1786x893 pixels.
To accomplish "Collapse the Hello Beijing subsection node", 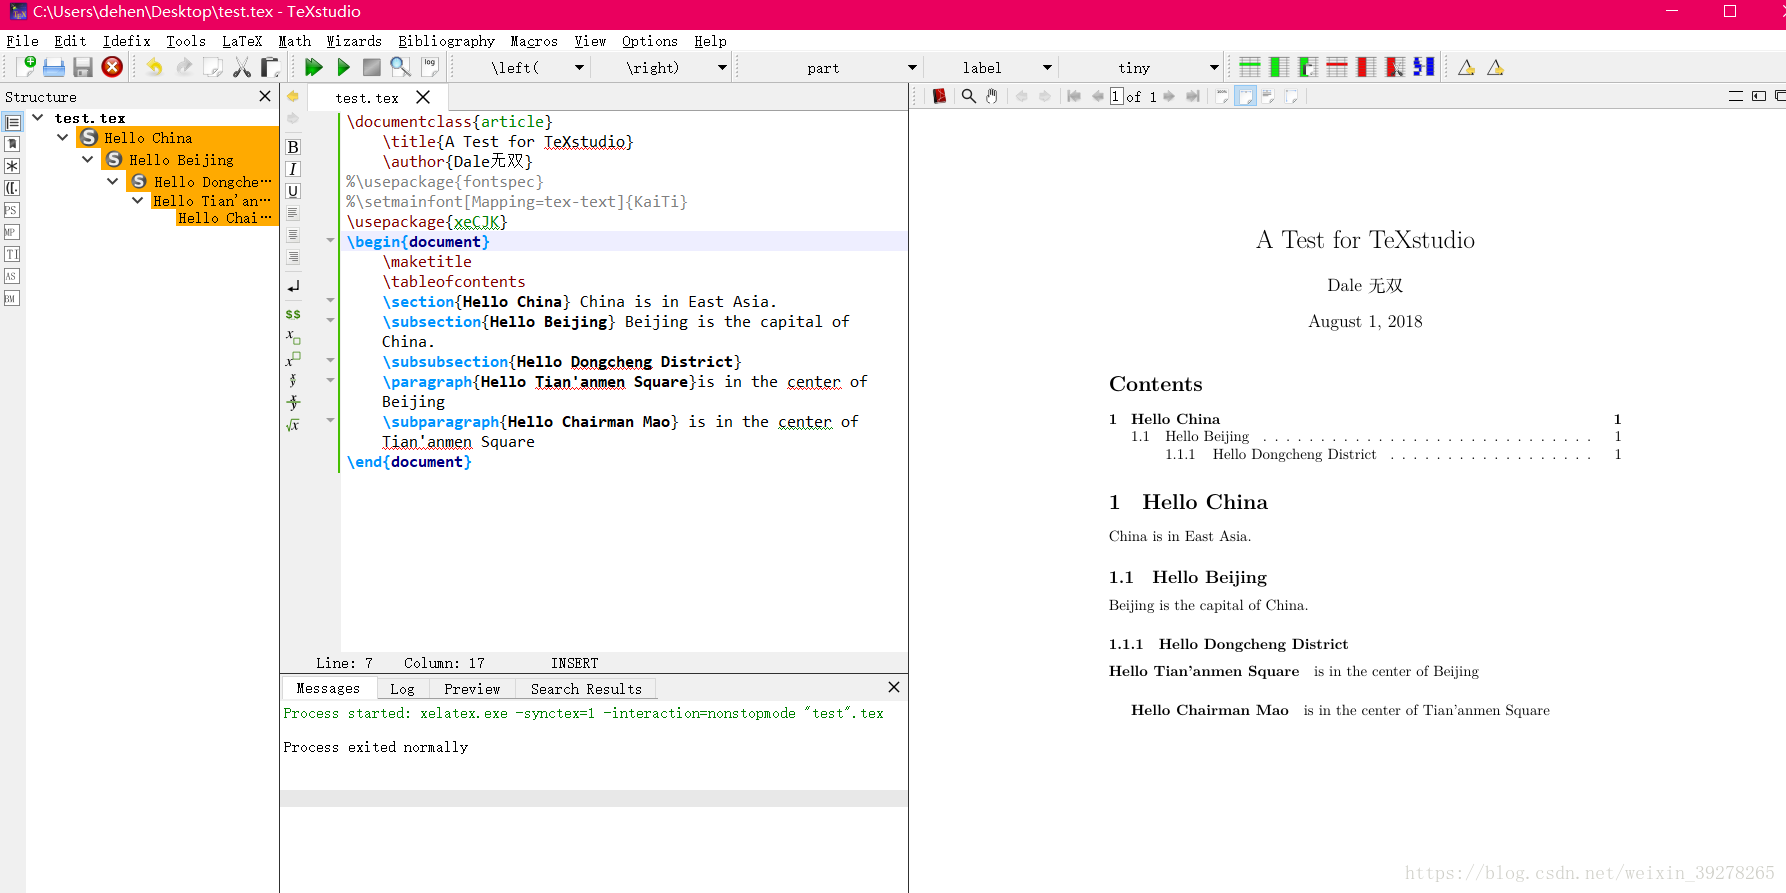I will point(88,159).
